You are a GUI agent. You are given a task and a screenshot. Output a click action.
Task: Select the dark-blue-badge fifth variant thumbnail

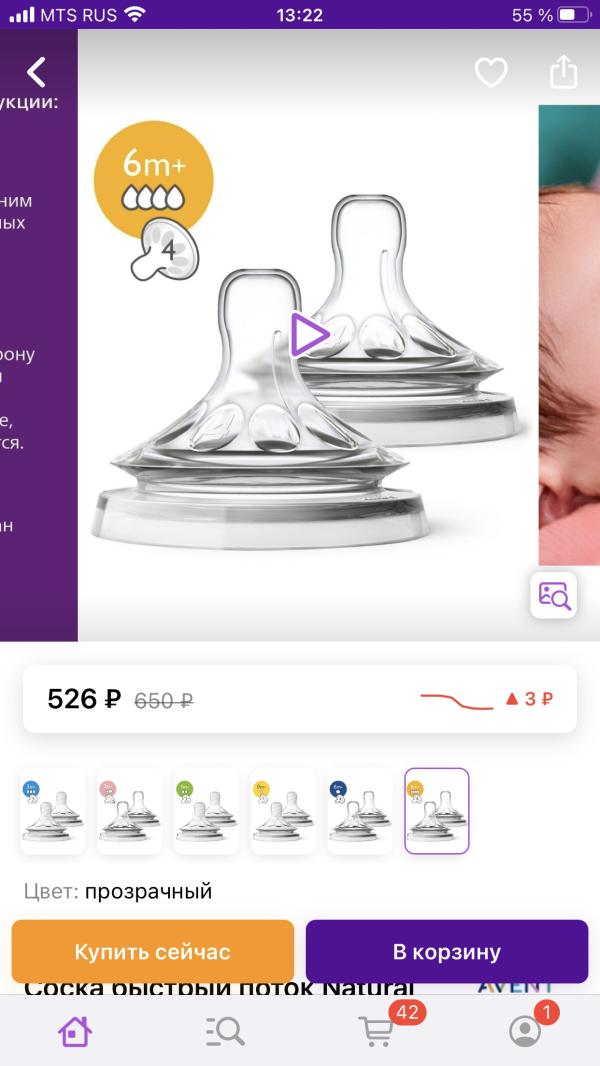(359, 811)
